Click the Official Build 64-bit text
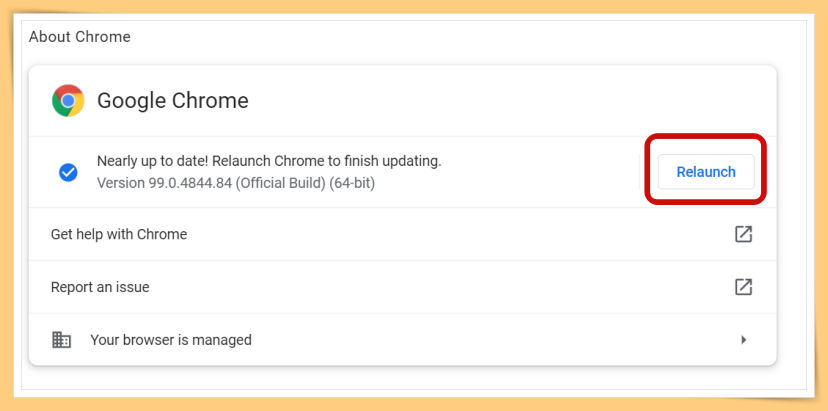This screenshot has height=411, width=828. [x=305, y=183]
